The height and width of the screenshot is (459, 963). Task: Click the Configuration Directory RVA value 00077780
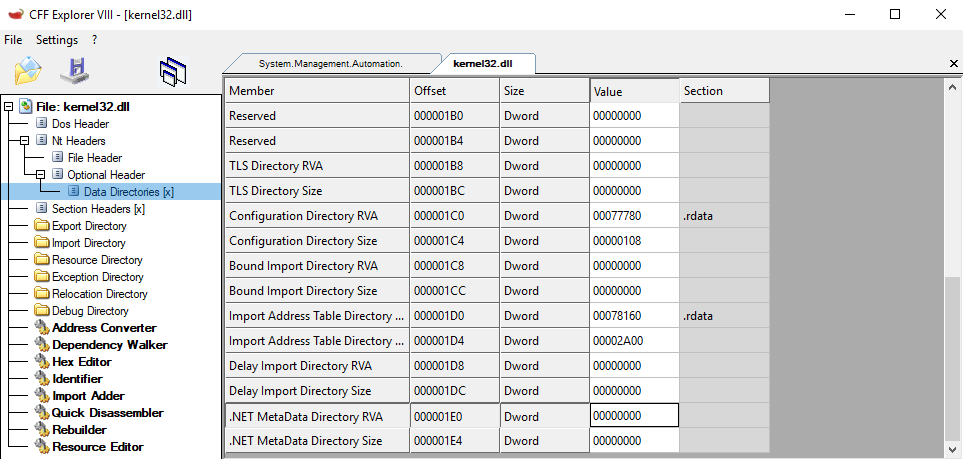634,216
